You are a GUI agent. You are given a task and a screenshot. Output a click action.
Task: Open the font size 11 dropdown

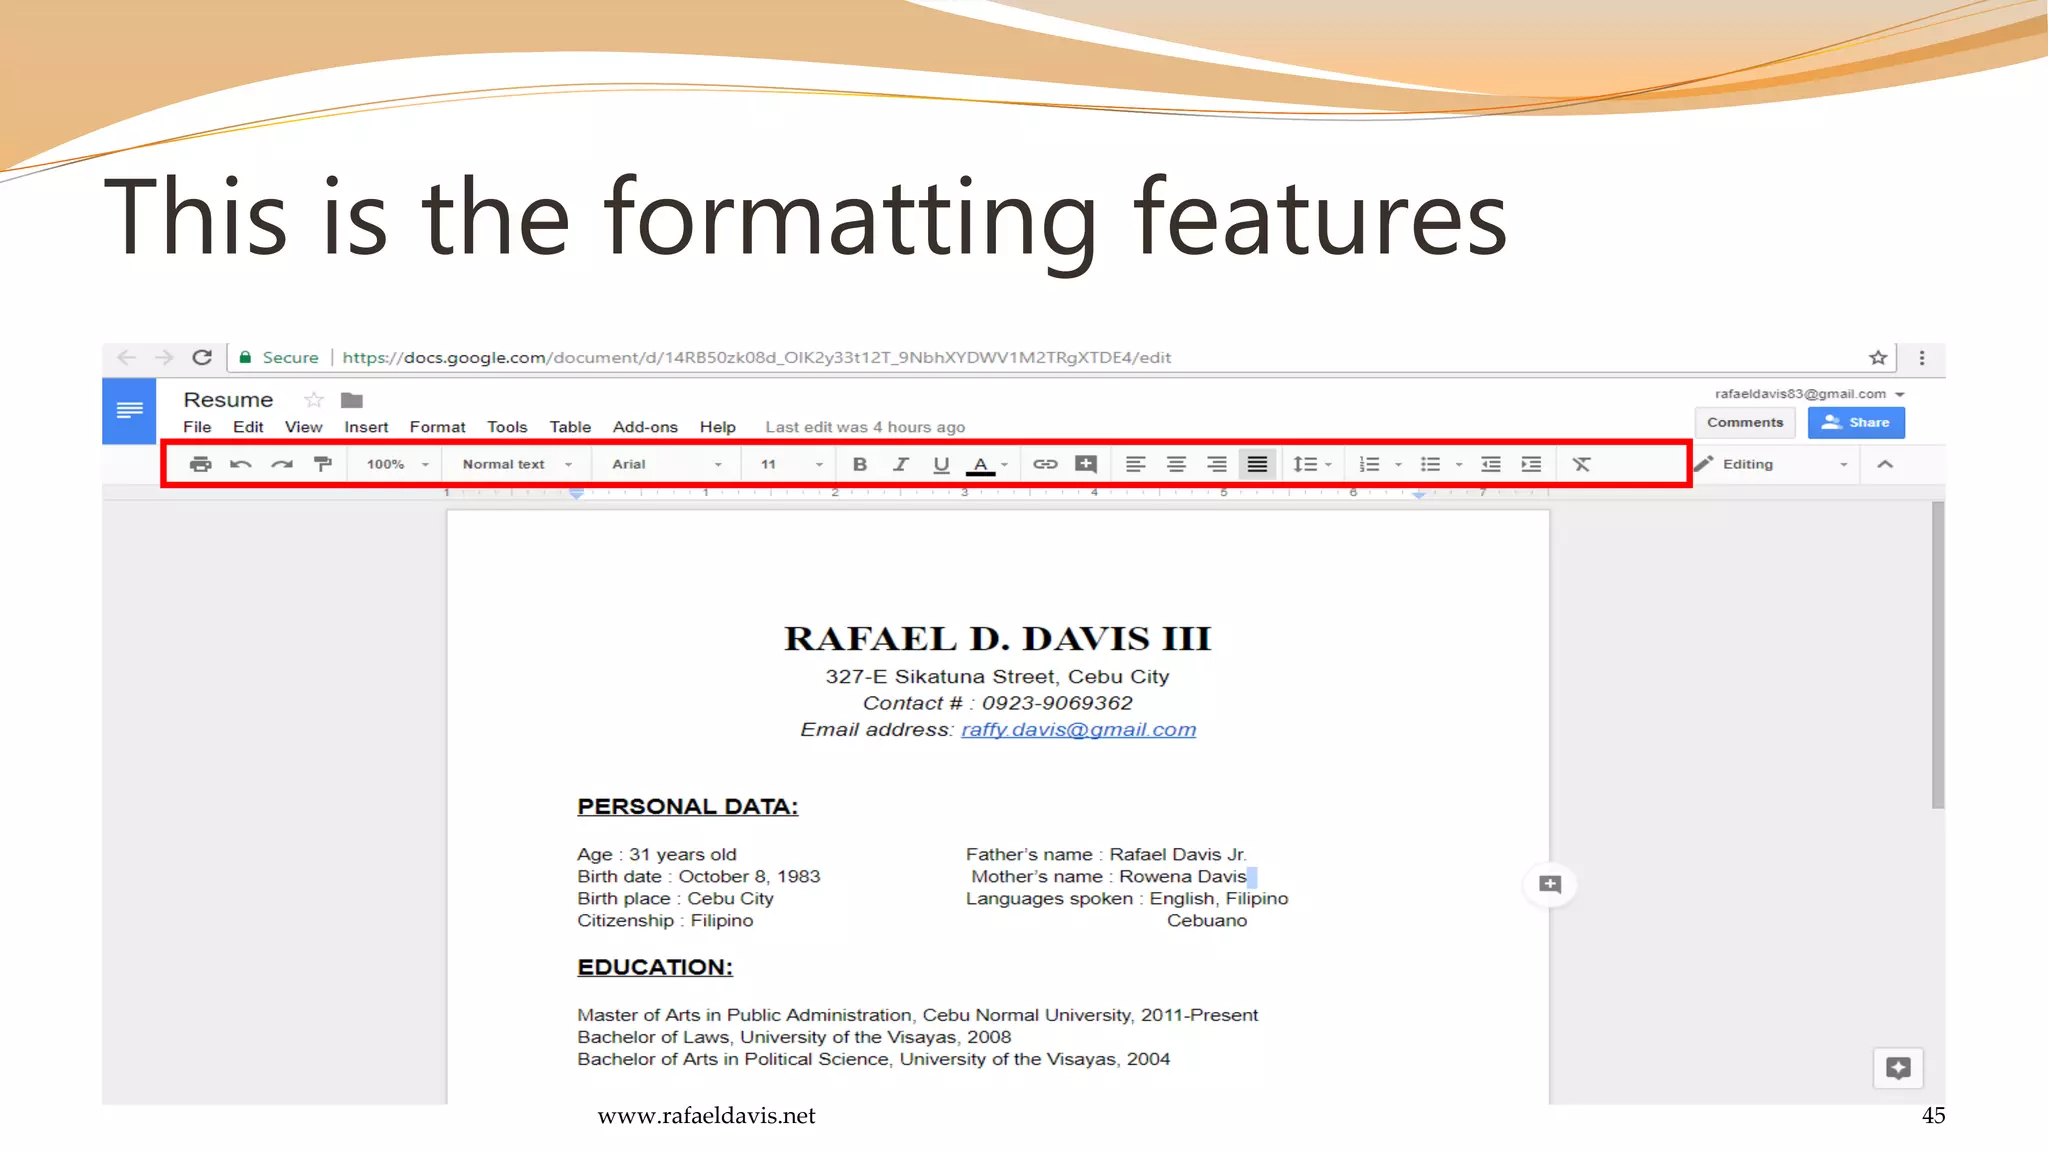pos(791,464)
